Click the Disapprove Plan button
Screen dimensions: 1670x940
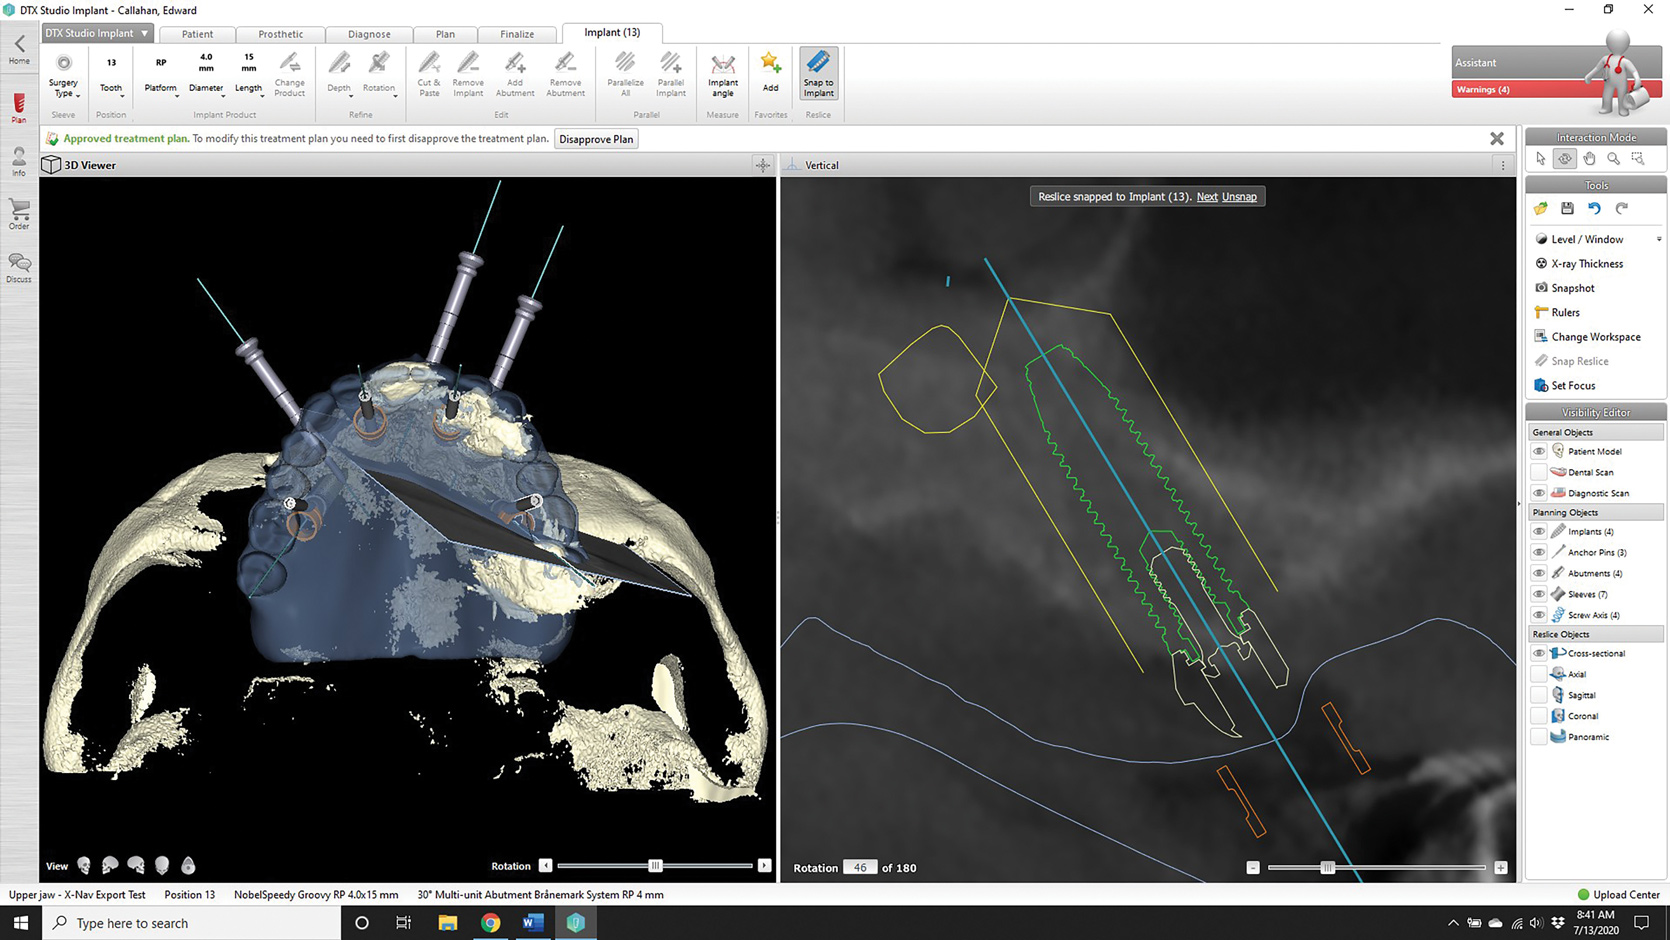click(596, 139)
